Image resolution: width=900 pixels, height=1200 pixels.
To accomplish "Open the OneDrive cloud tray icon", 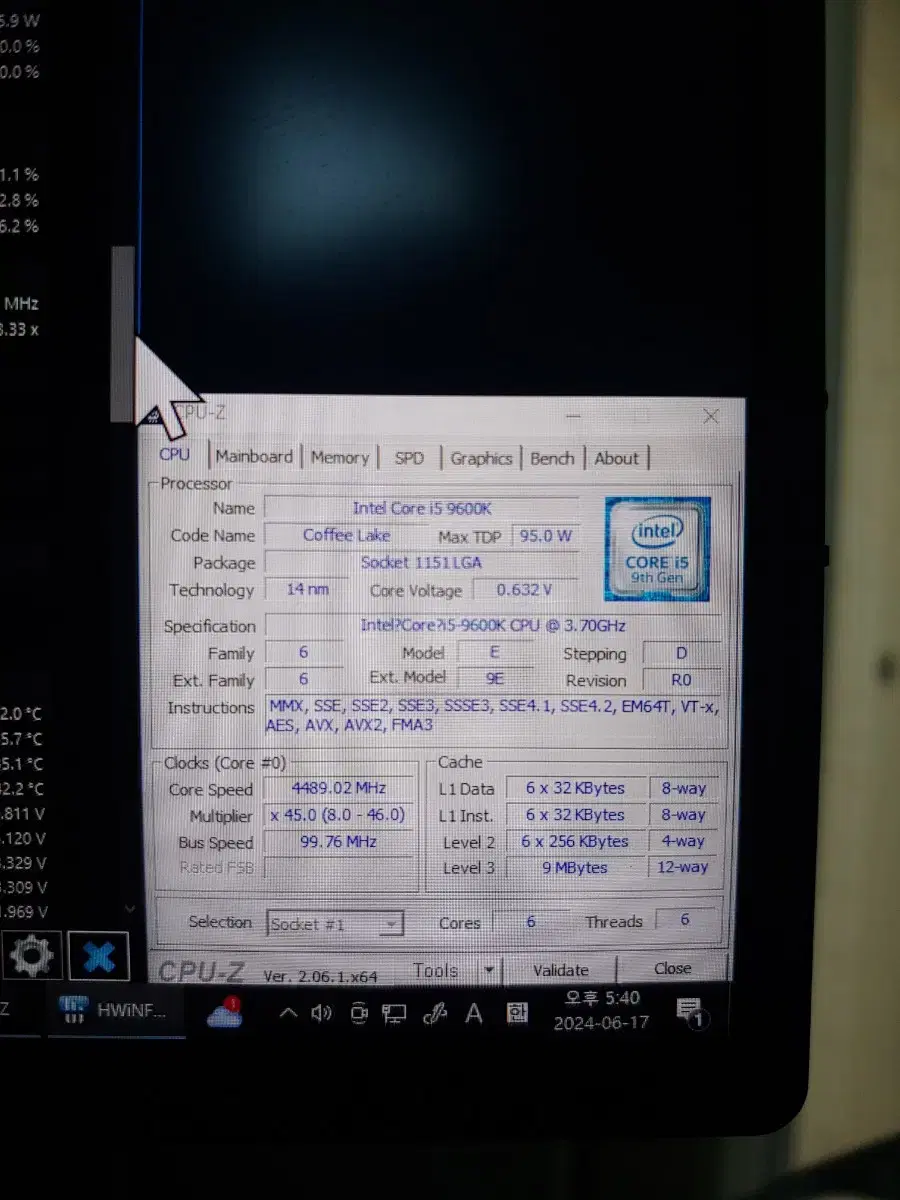I will pyautogui.click(x=226, y=1013).
